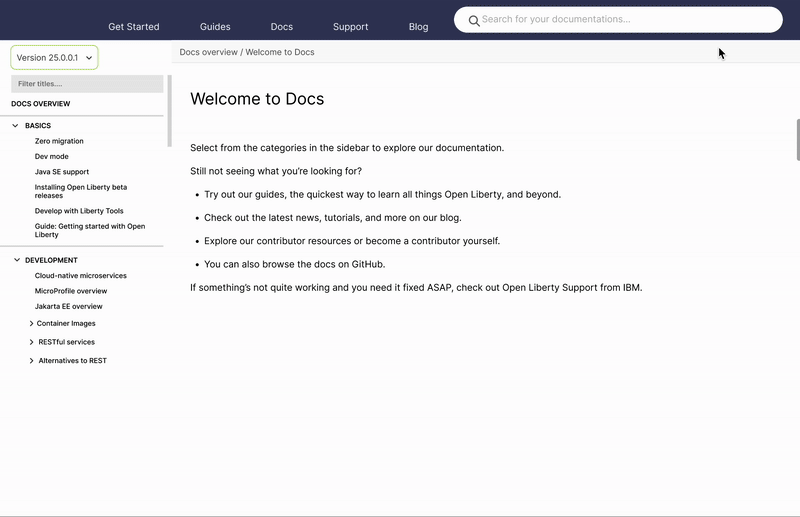Open the Guides navigation item
Screen dimensions: 800x517
(215, 27)
